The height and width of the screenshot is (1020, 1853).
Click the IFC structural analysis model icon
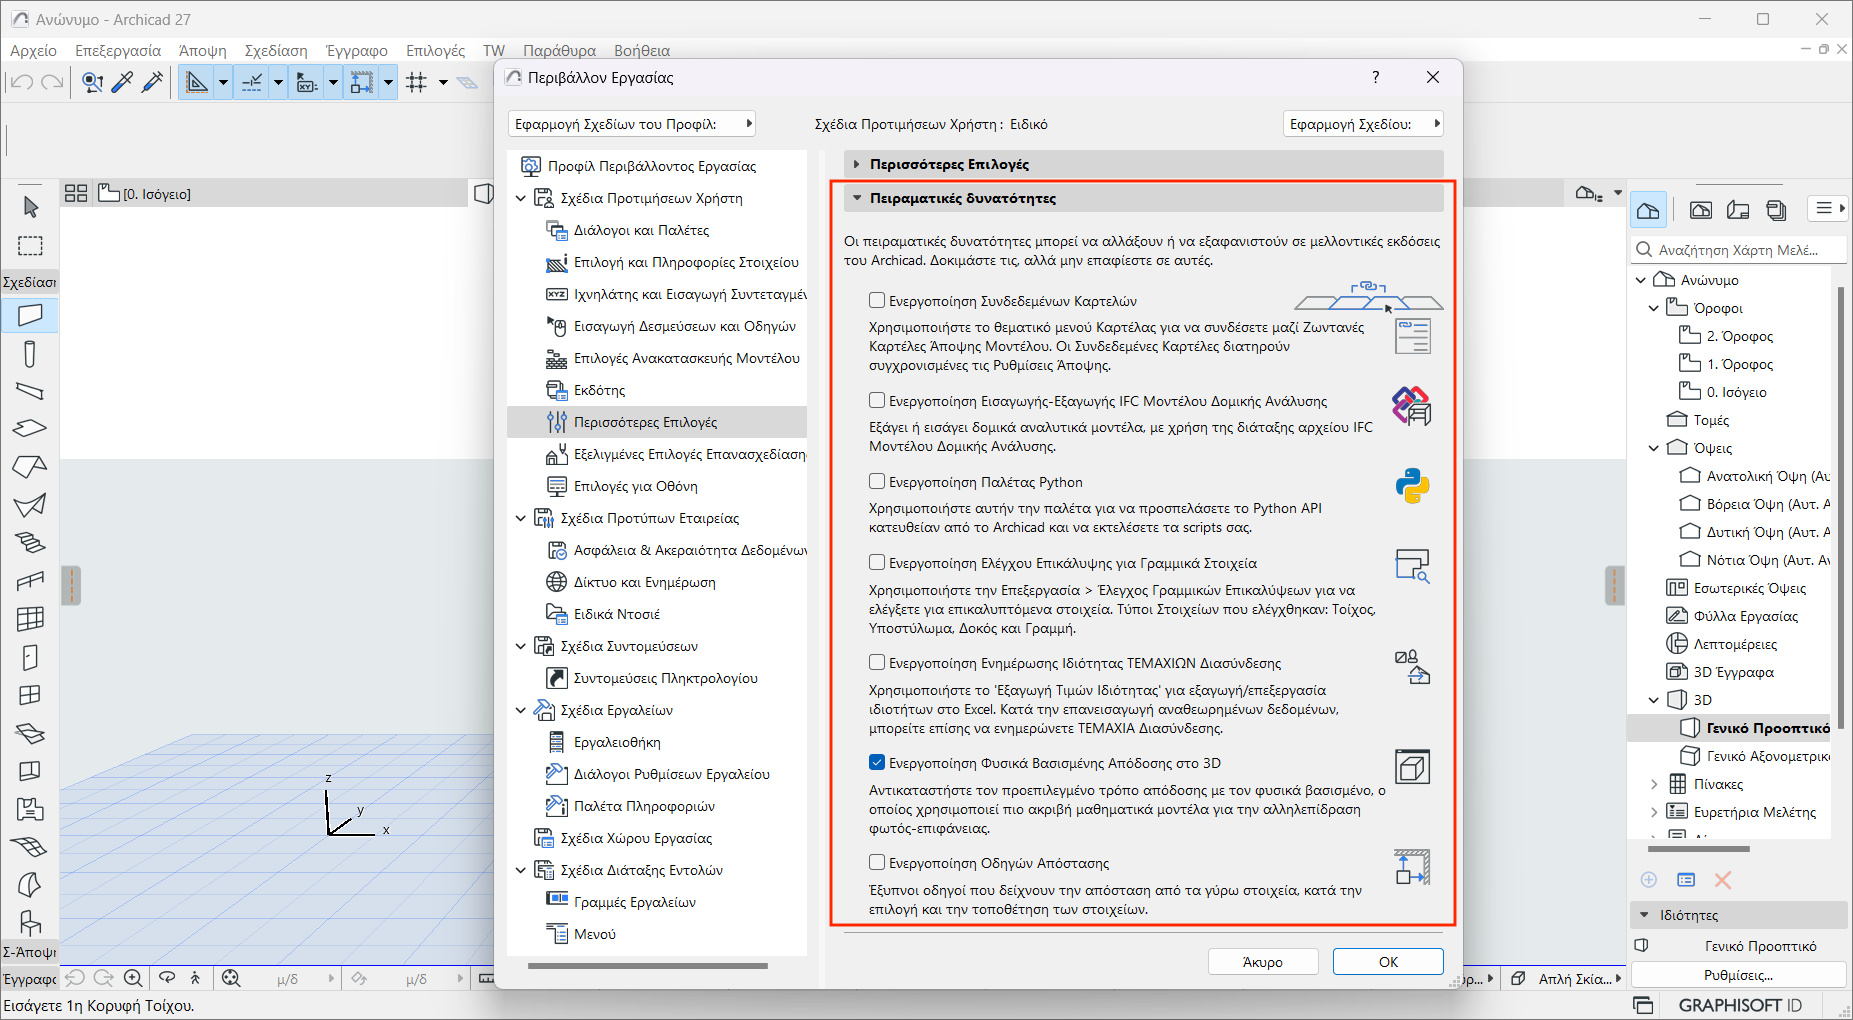[x=1412, y=405]
